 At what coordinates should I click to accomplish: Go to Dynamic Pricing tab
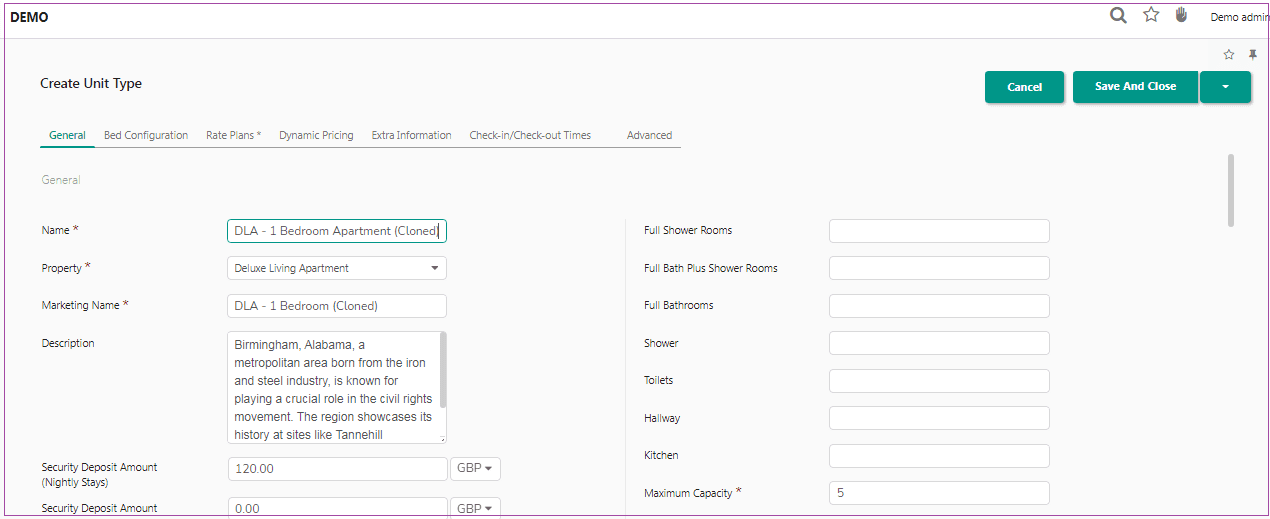tap(316, 135)
